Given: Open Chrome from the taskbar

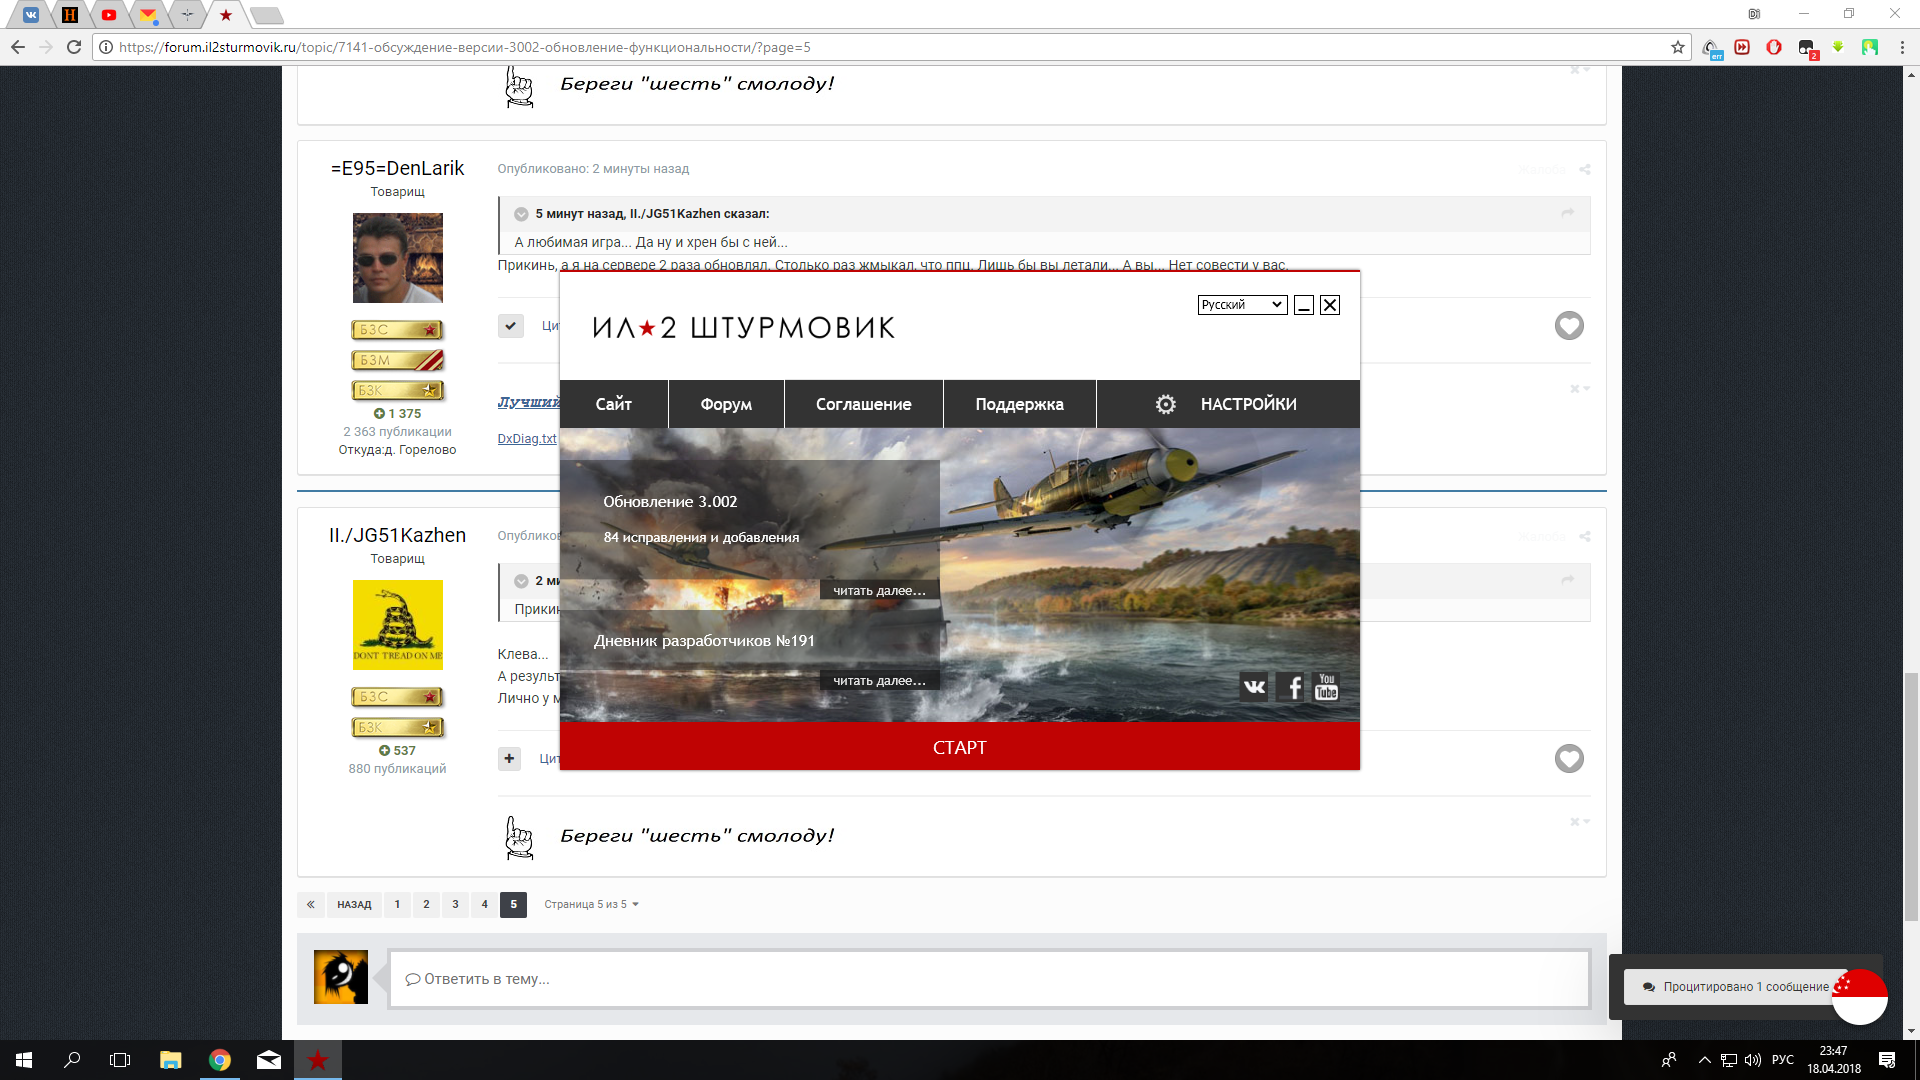Looking at the screenshot, I should point(220,1060).
